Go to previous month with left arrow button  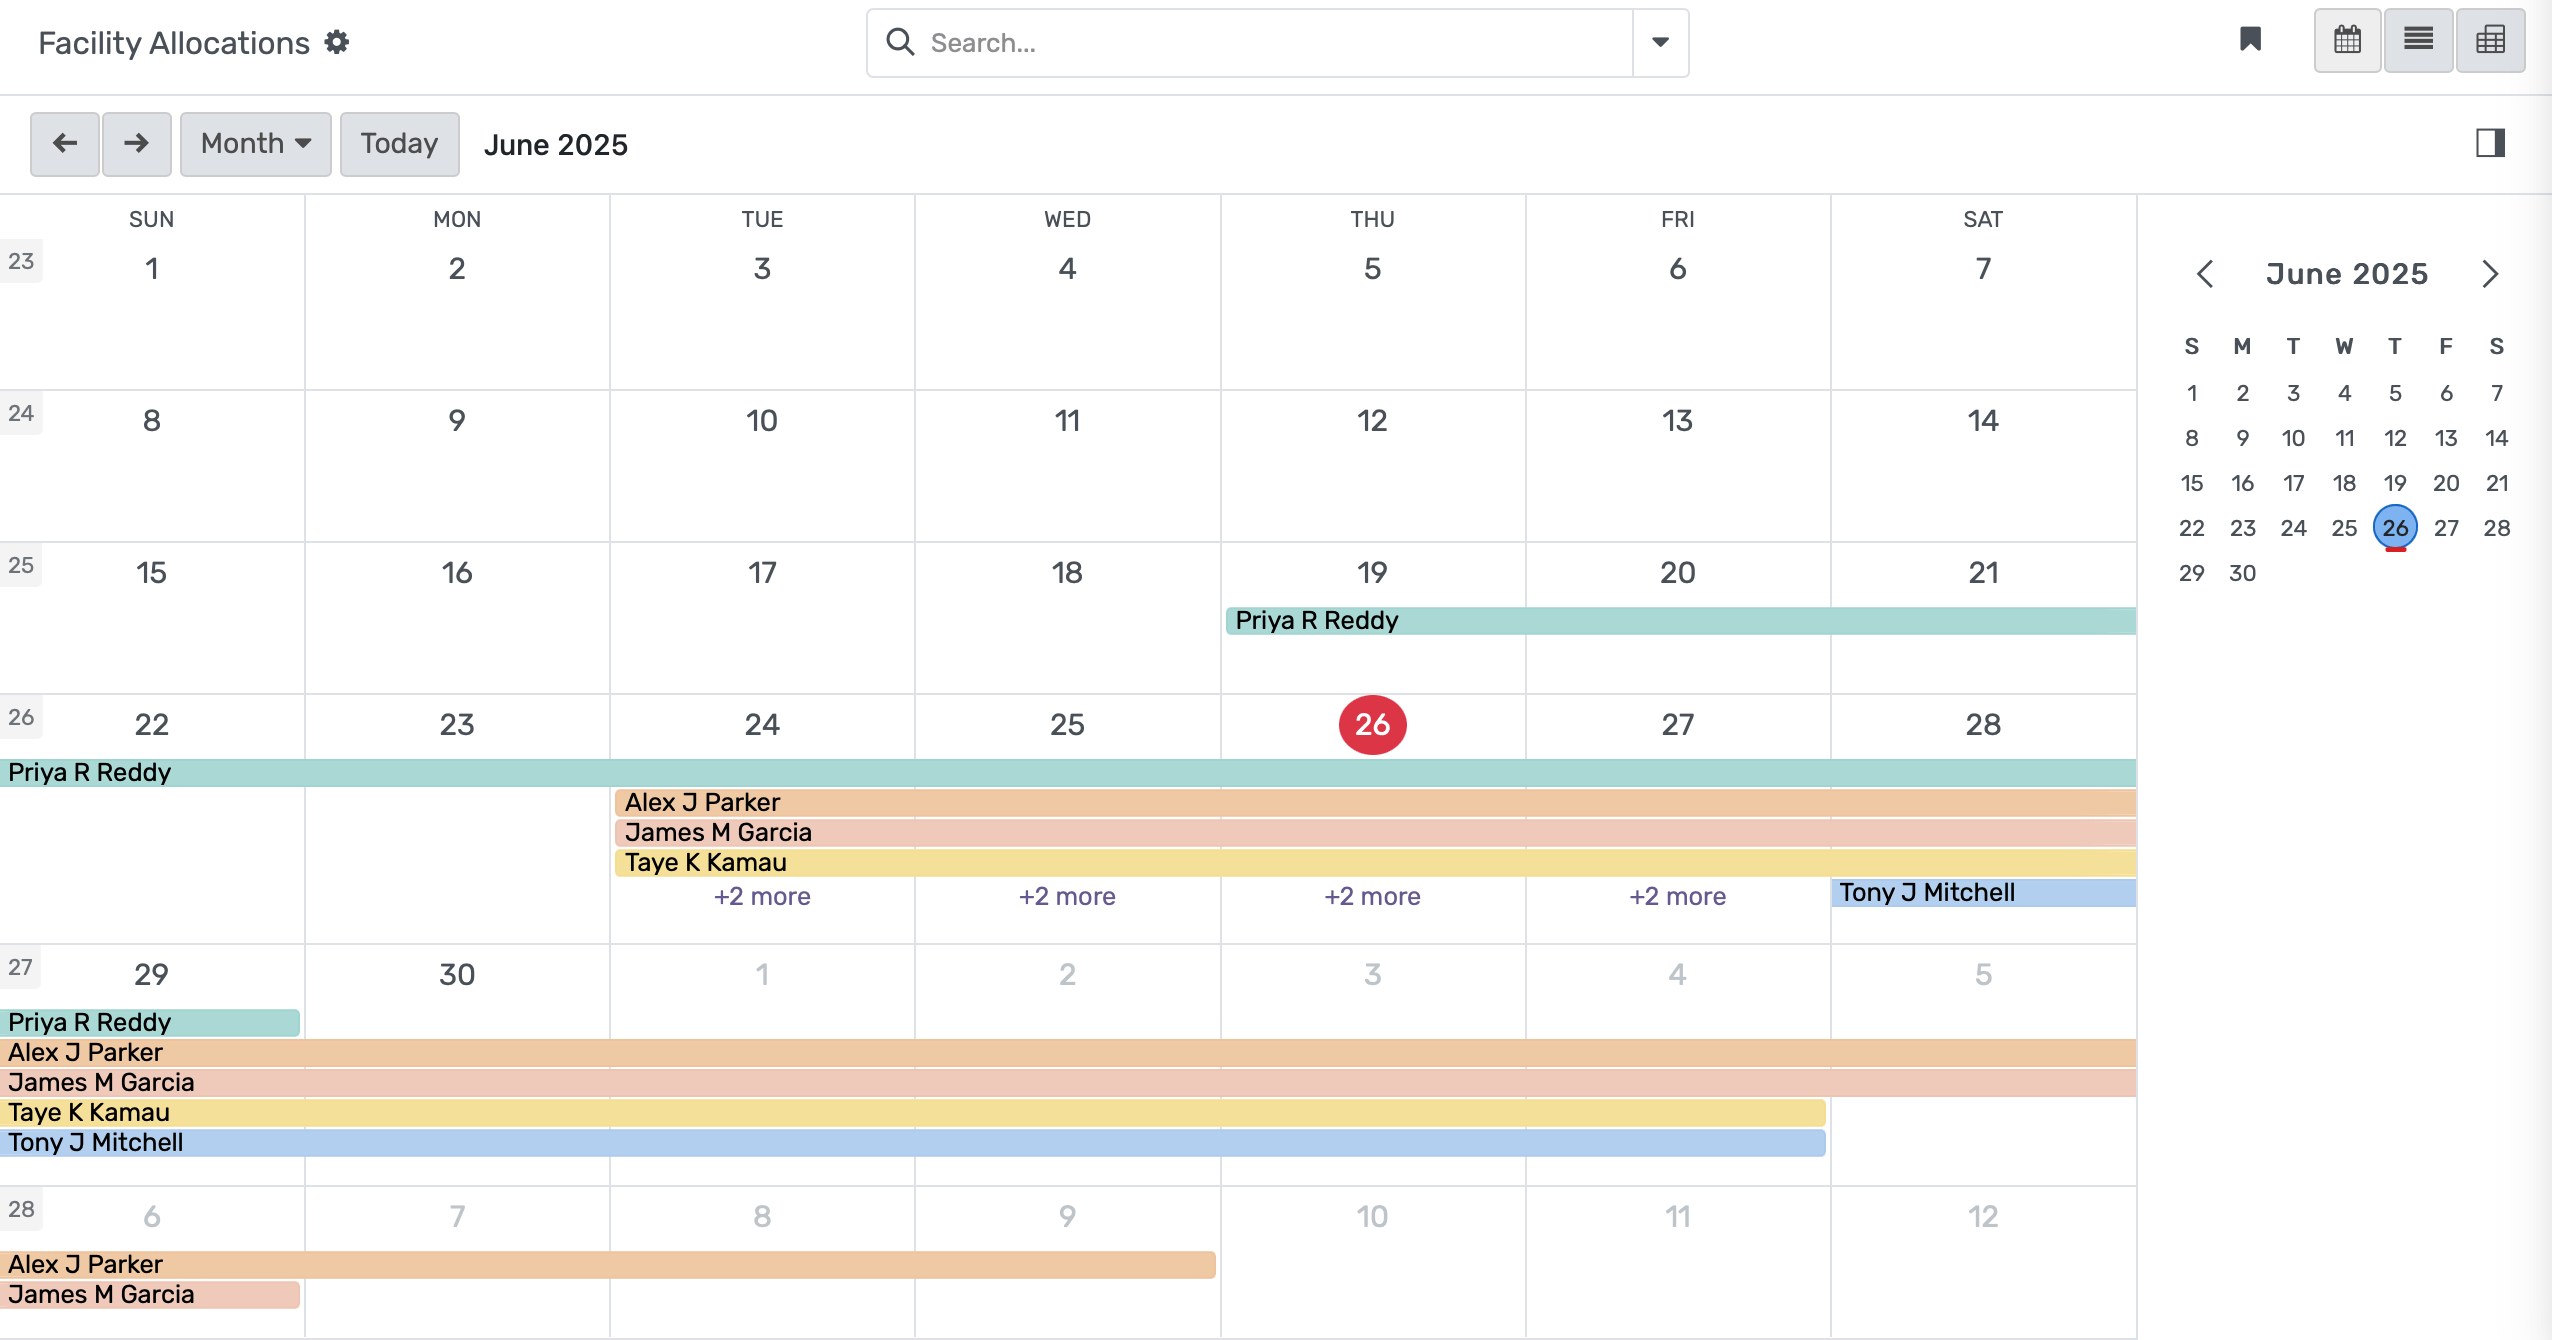click(65, 144)
